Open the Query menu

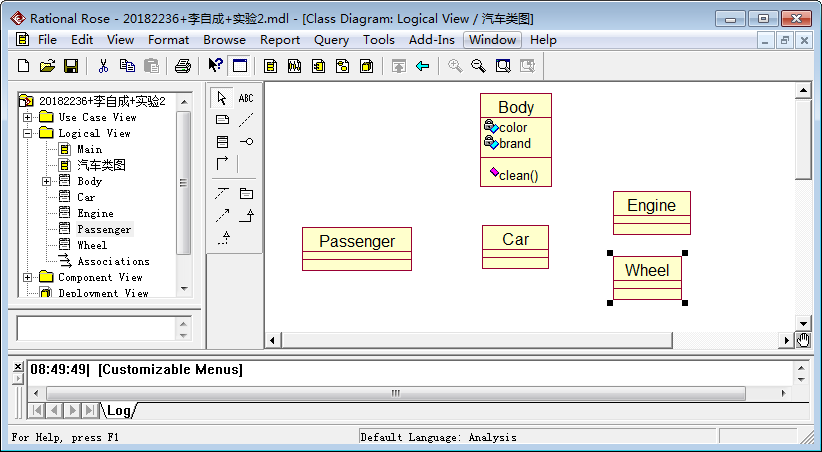[331, 40]
